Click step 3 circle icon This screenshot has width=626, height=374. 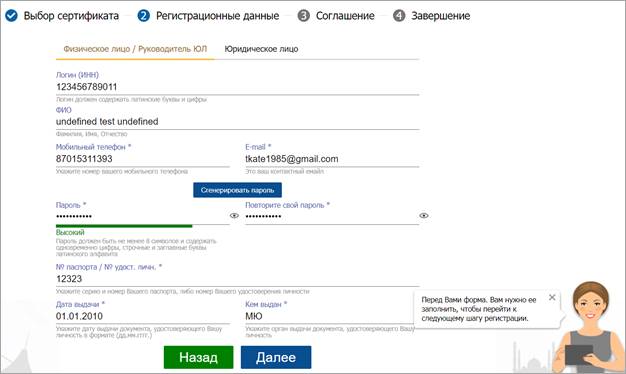(303, 16)
